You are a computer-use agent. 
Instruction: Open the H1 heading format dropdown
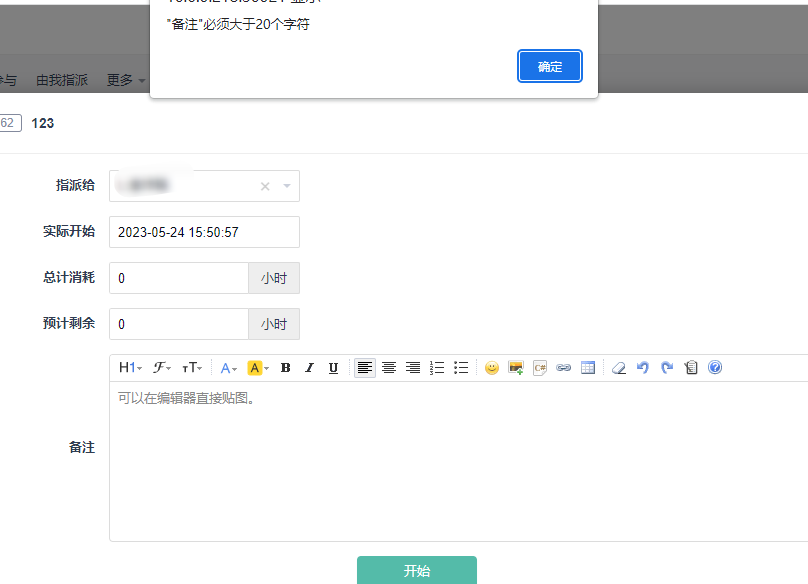(130, 368)
